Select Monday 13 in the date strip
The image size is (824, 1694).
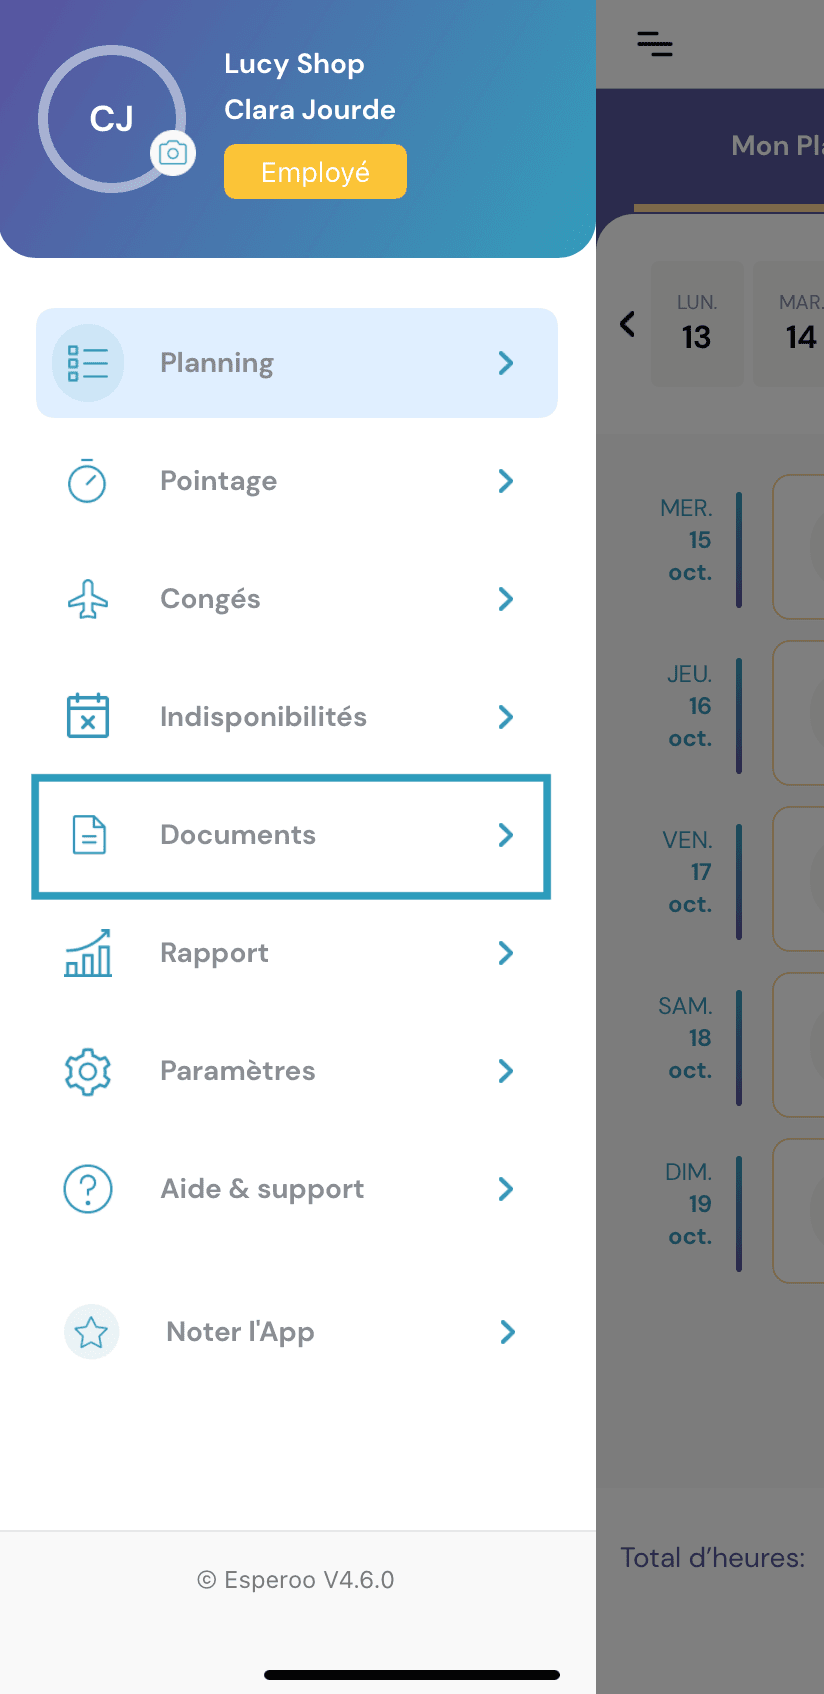click(x=697, y=324)
